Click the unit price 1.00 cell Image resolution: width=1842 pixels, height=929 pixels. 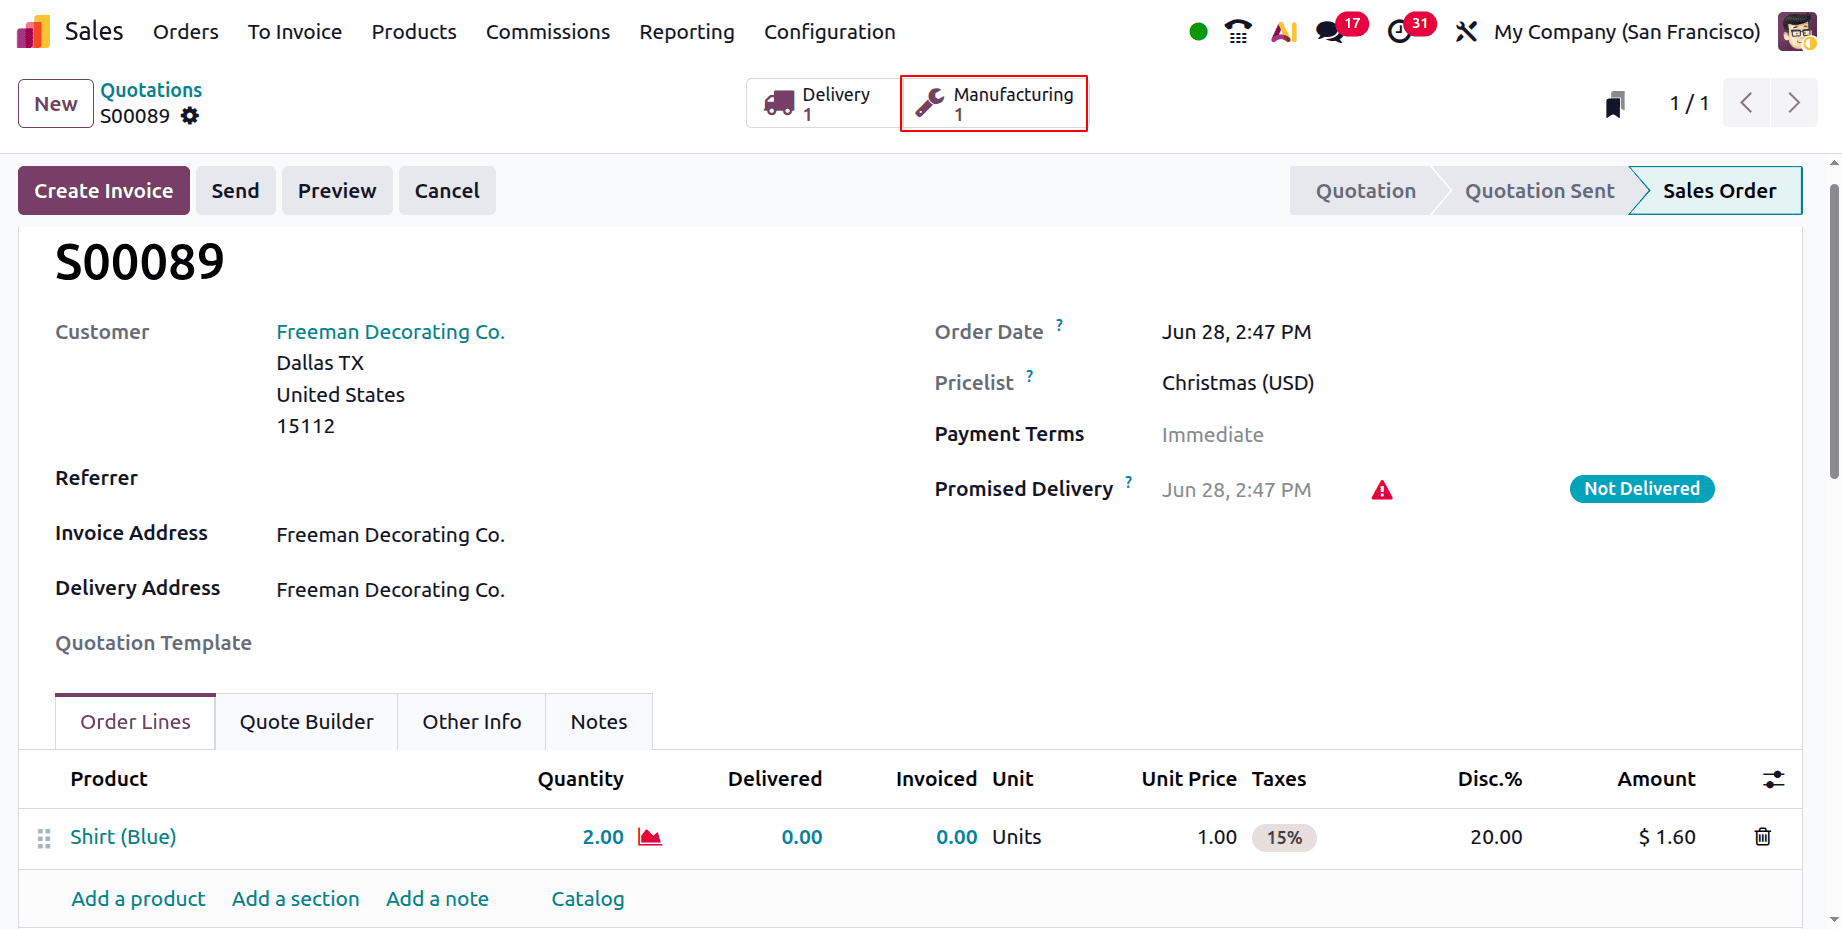[x=1217, y=837]
